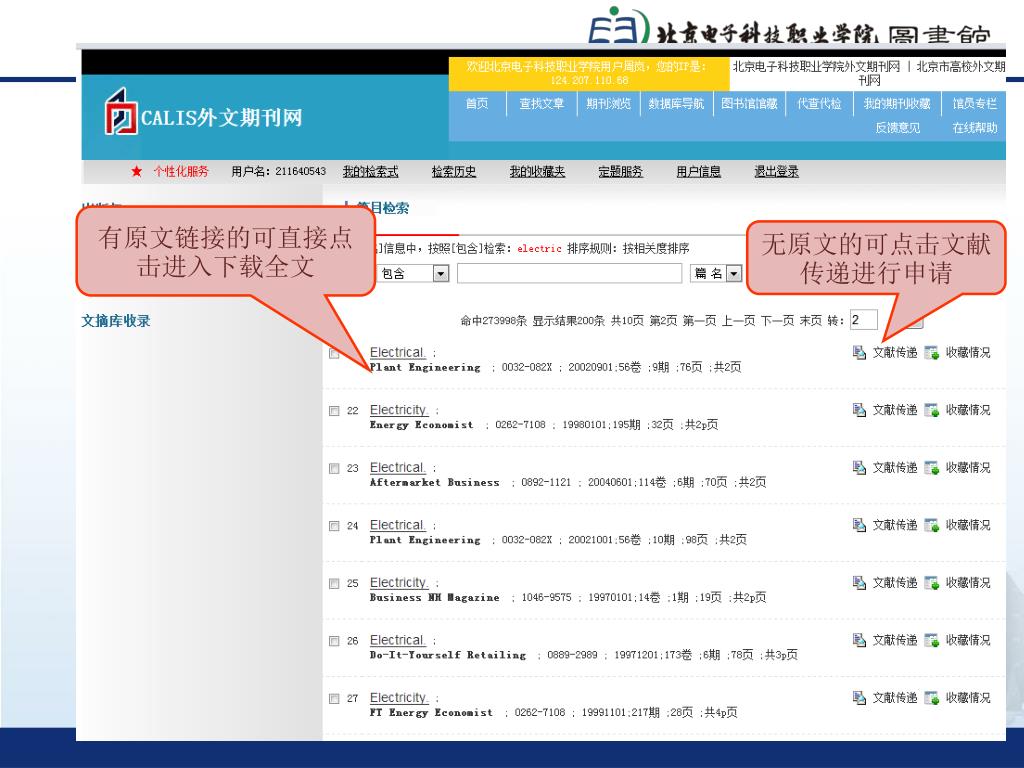Screen dimensions: 1024x768
Task: Open Electricity title link of result 22
Action: click(398, 409)
